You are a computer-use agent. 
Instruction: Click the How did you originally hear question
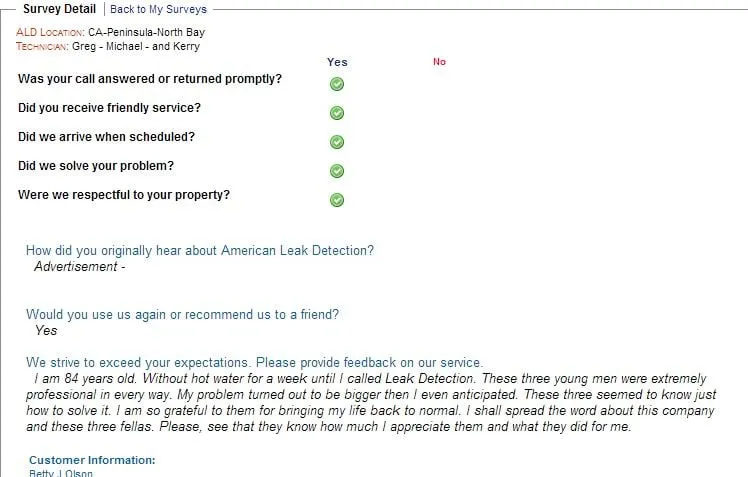[200, 251]
